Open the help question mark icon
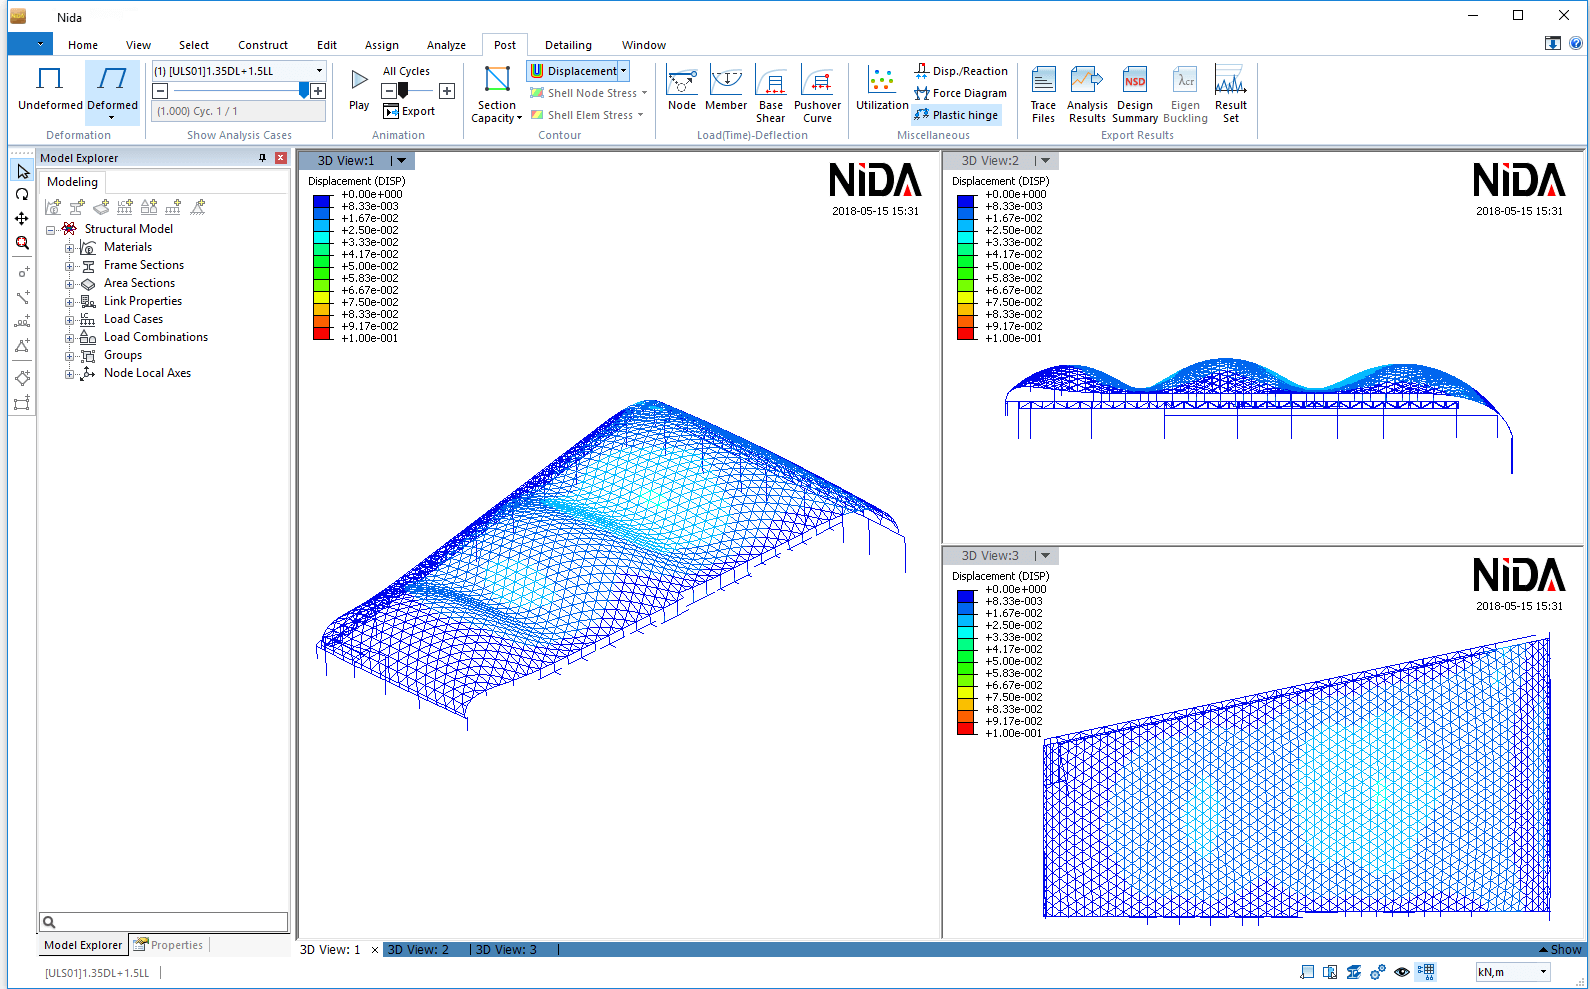The height and width of the screenshot is (989, 1590). pyautogui.click(x=1576, y=43)
